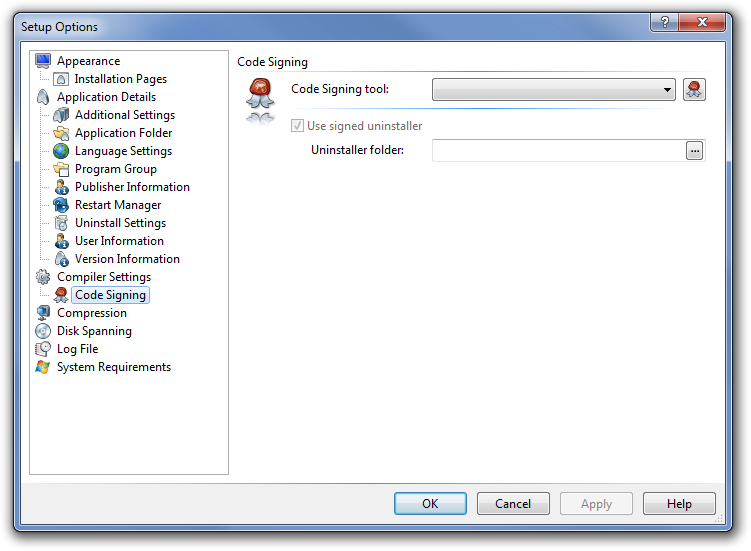Click the Log File icon

click(x=43, y=349)
